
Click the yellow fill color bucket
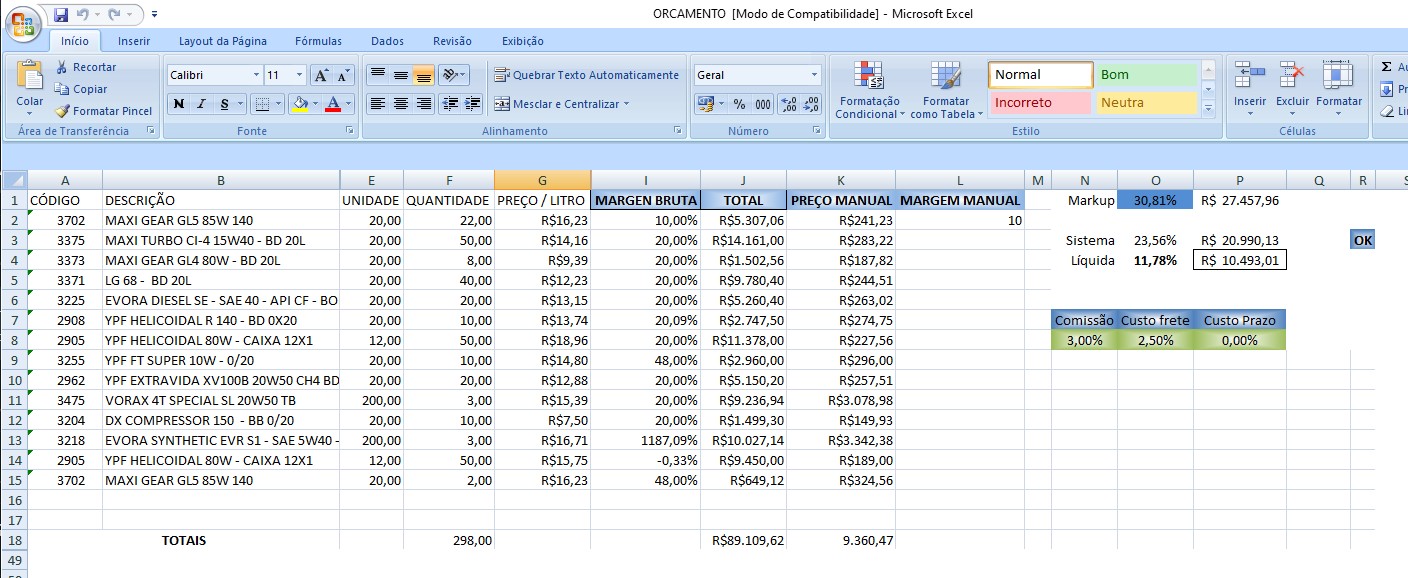[299, 104]
